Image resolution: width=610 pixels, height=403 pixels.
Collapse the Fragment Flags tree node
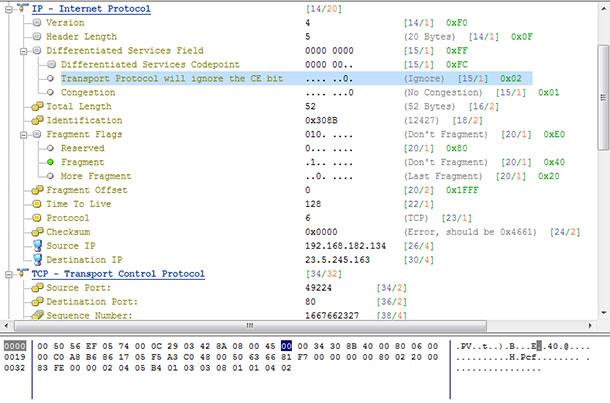23,133
